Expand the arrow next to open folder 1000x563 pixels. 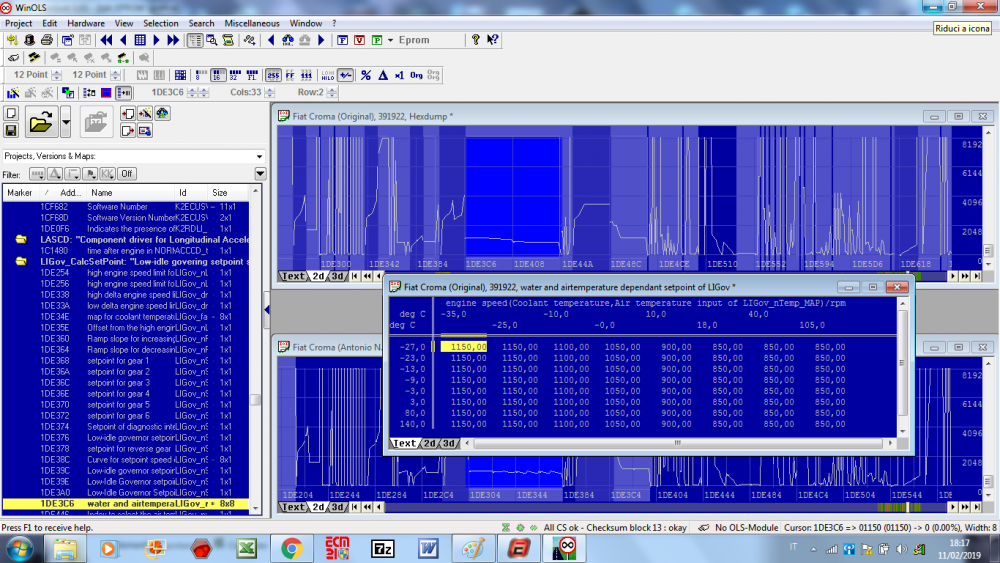(66, 122)
